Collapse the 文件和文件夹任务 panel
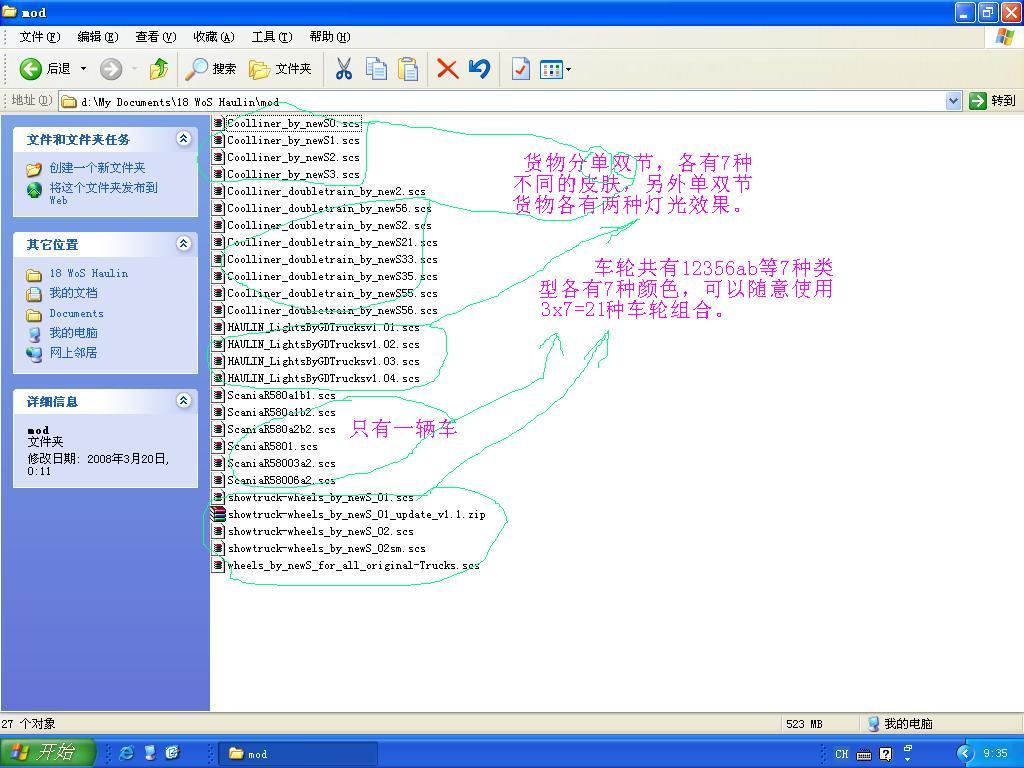The height and width of the screenshot is (768, 1024). coord(183,139)
